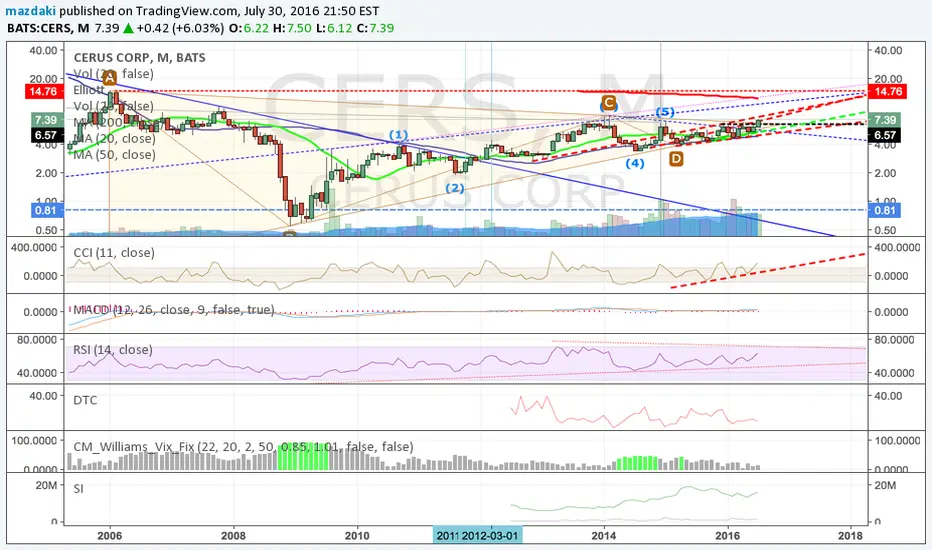The height and width of the screenshot is (550, 932).
Task: Click the BATS:CERS, M symbol text
Action: point(48,28)
